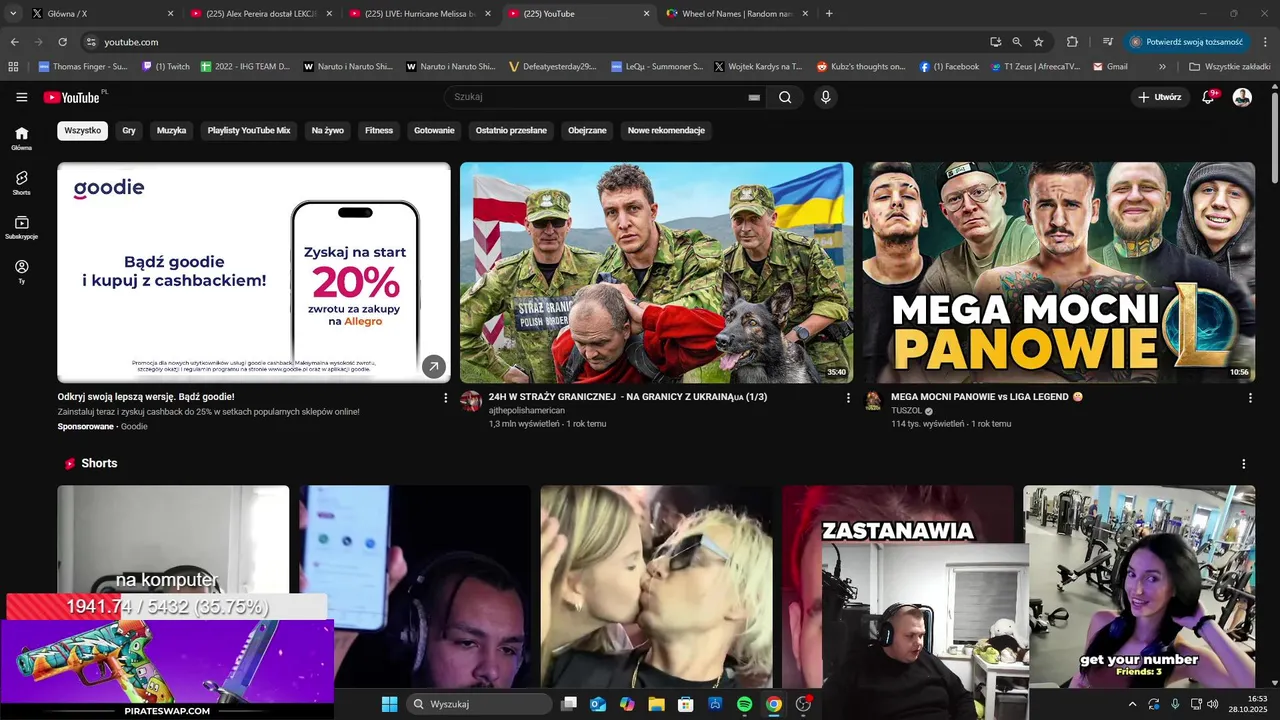This screenshot has height=720, width=1280.
Task: Open the Gmail bookmark
Action: click(1110, 67)
